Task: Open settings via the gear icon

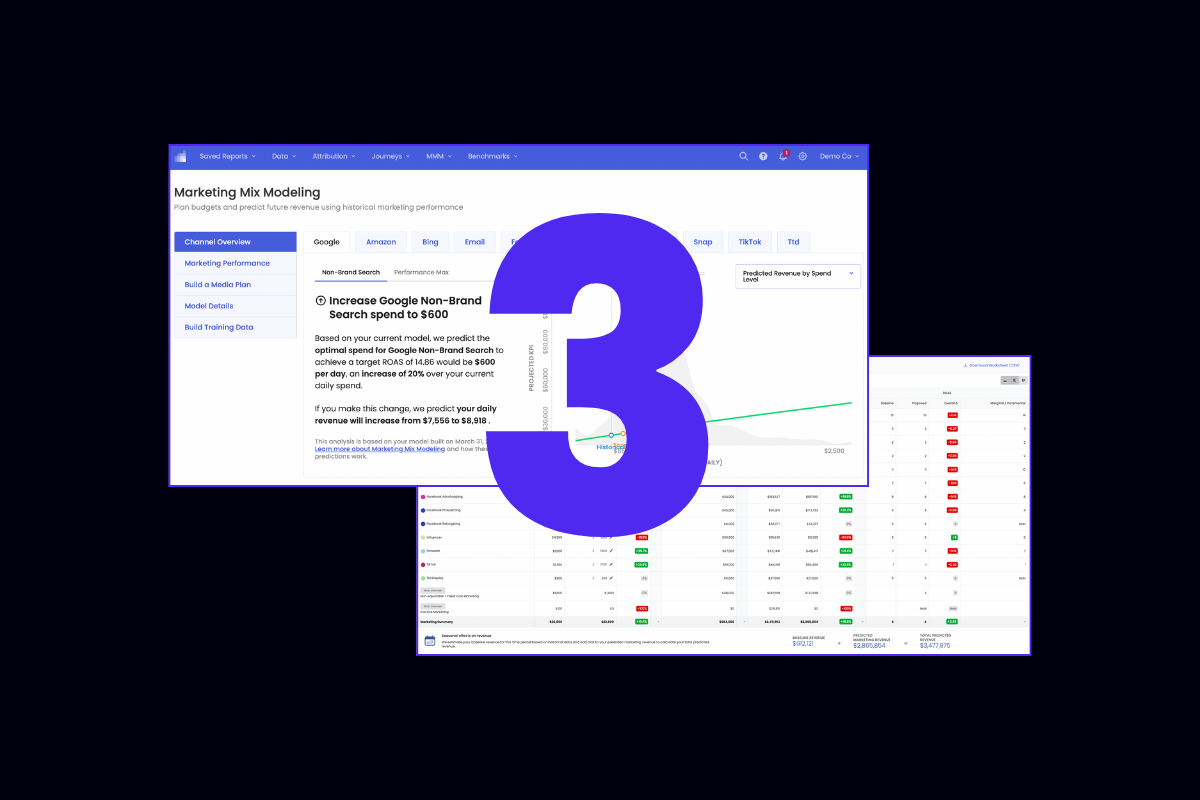Action: (802, 156)
